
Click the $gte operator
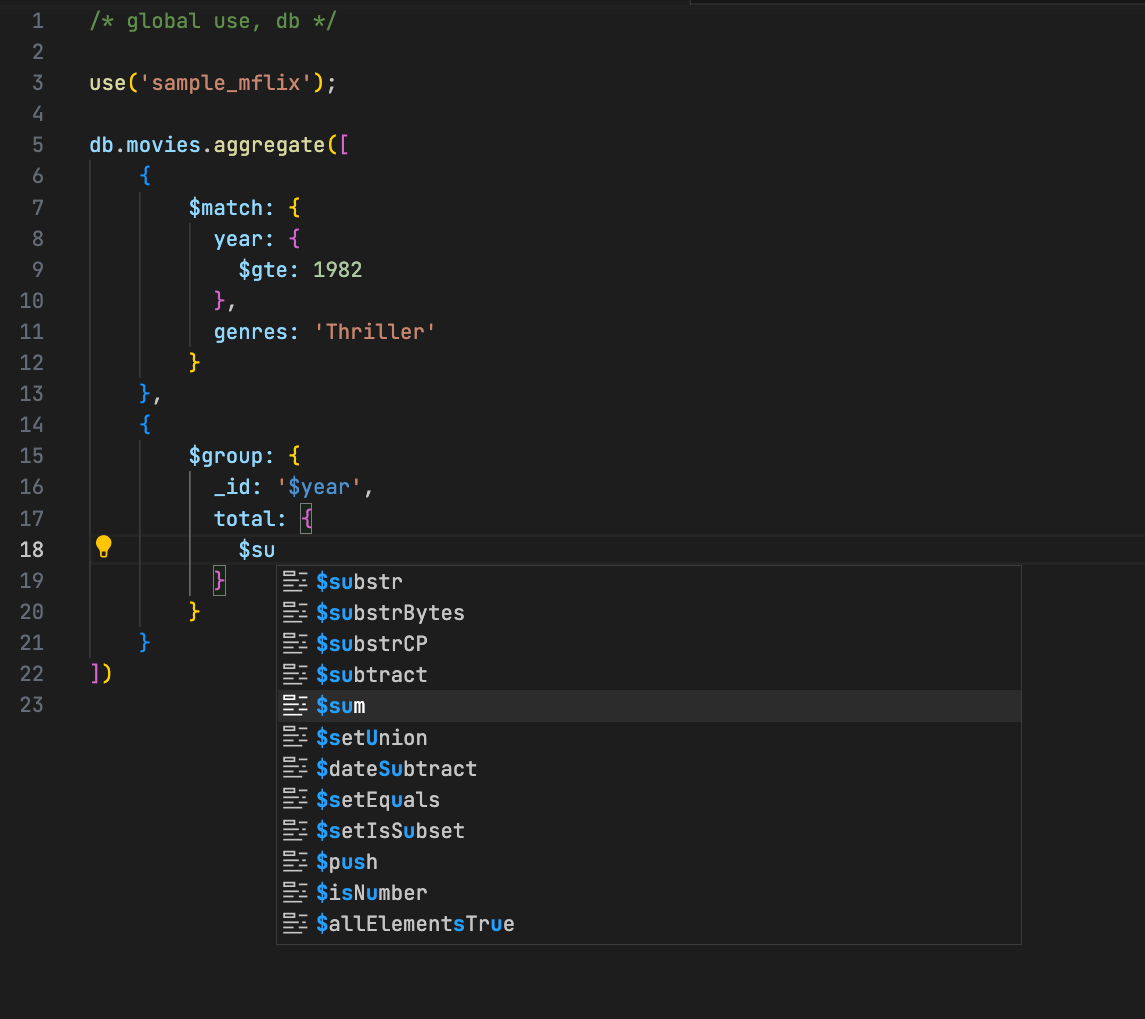tap(263, 270)
